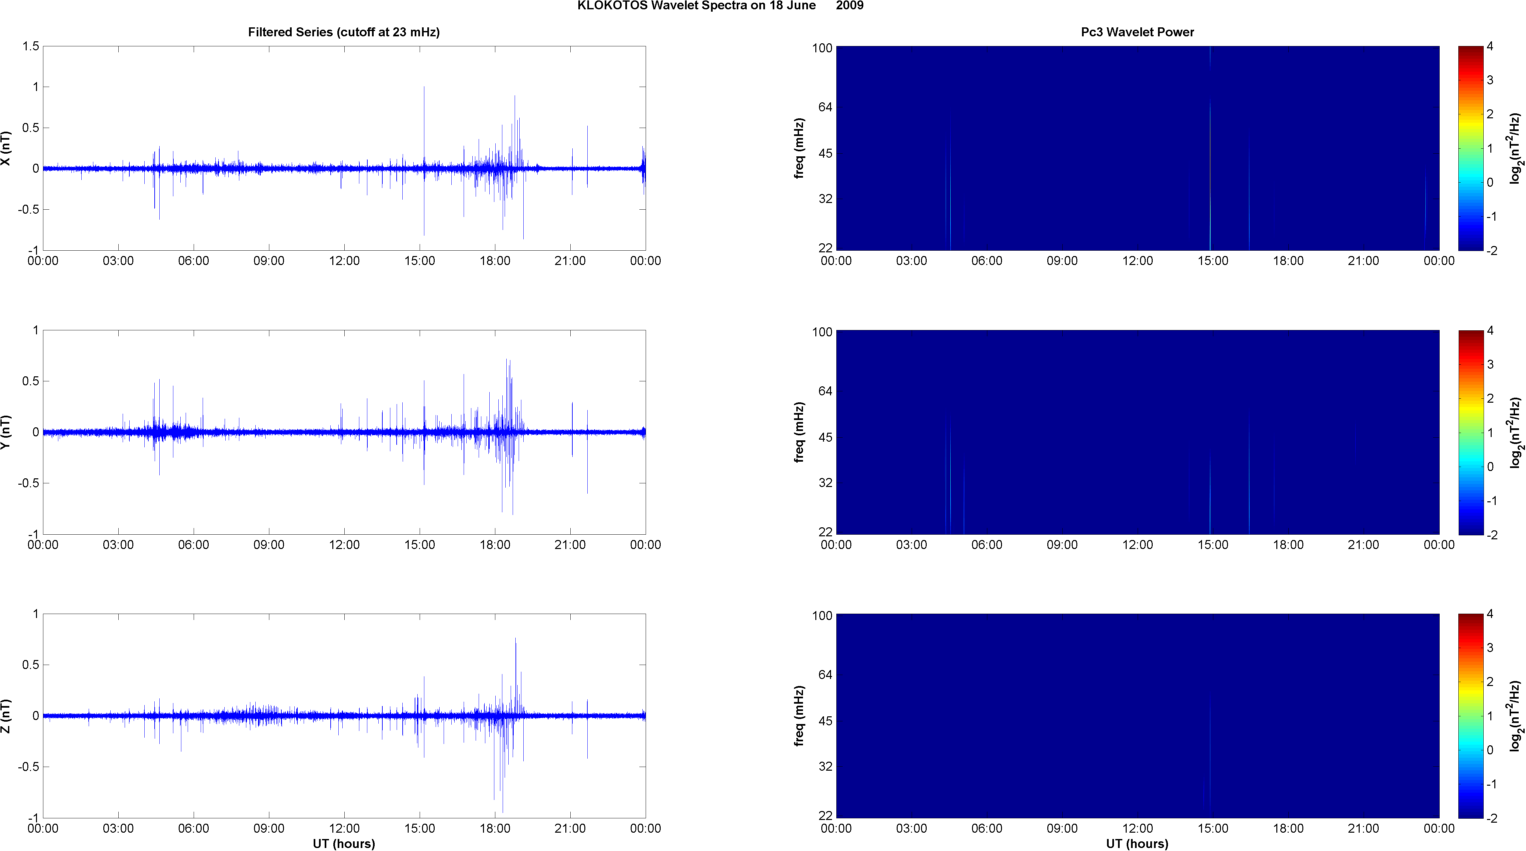Image resolution: width=1526 pixels, height=851 pixels.
Task: Click the -2 value on bottom color bar
Action: 1491,818
